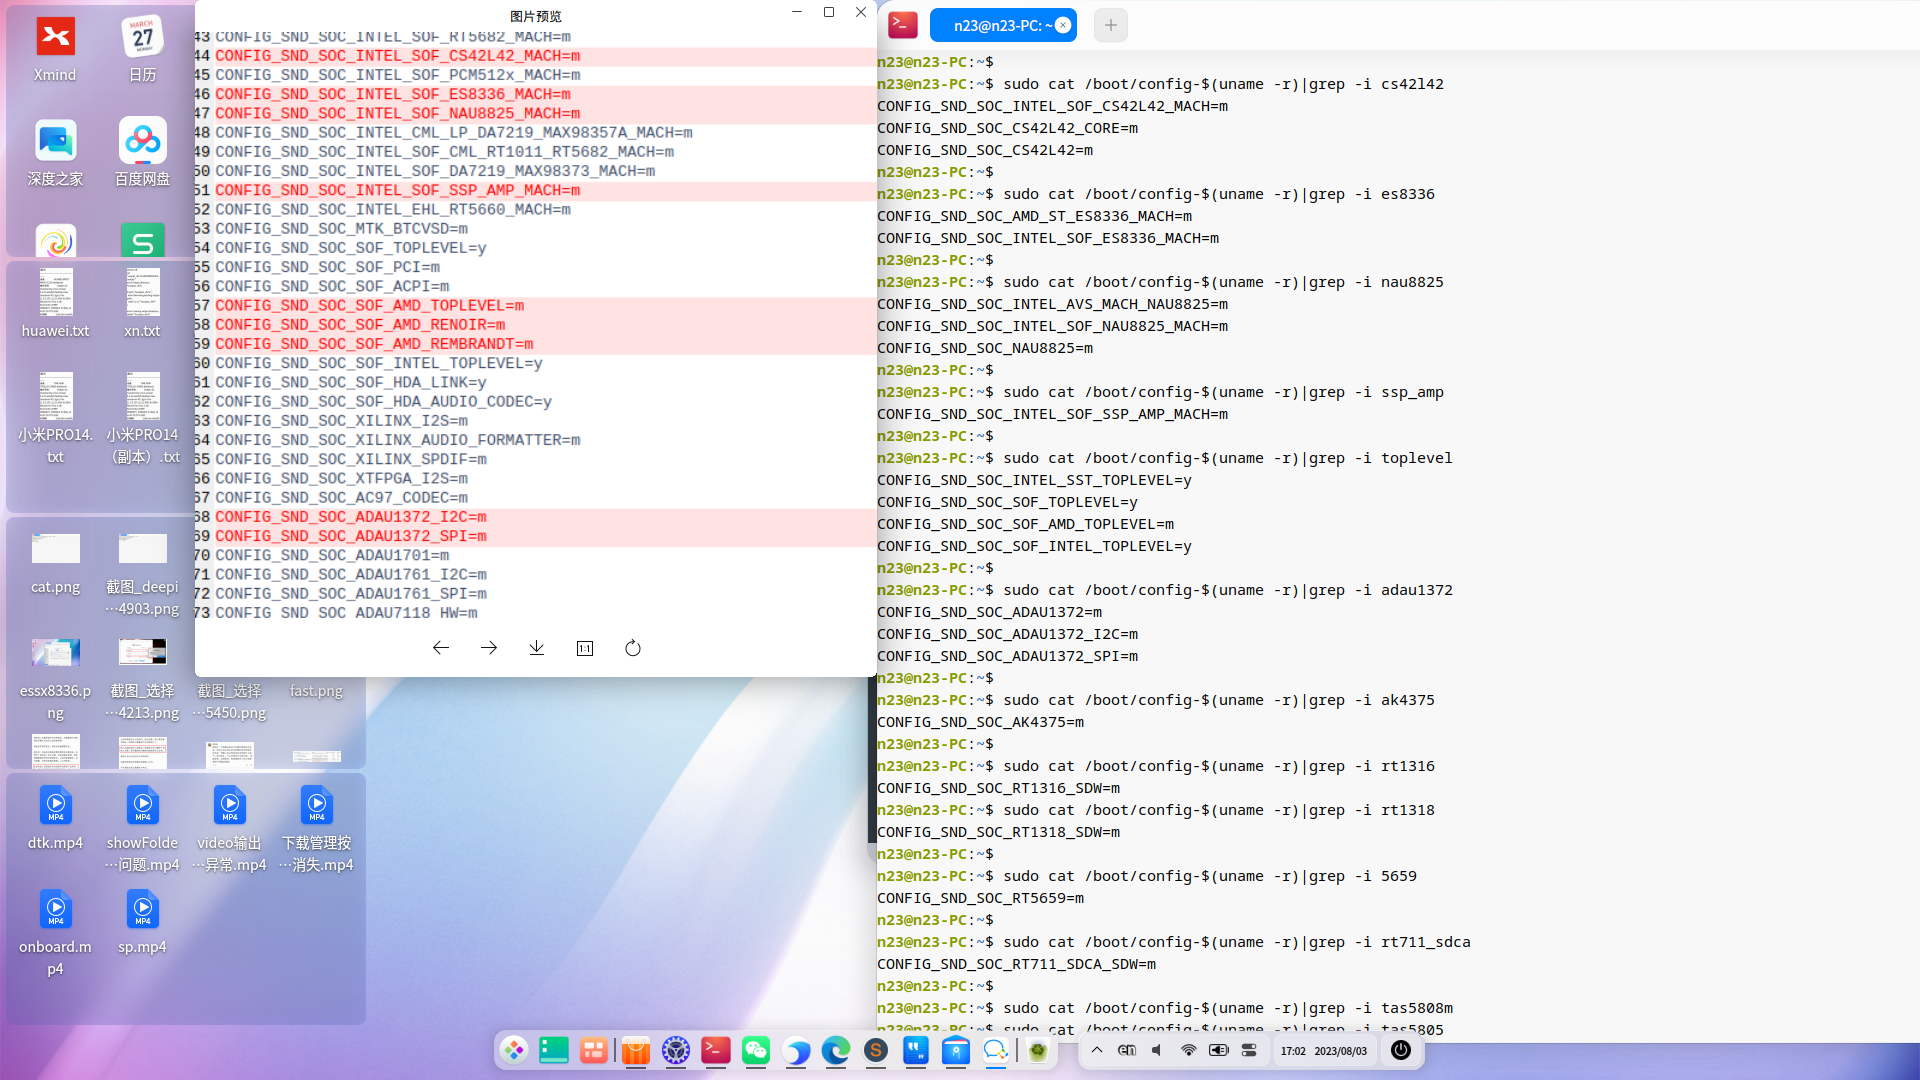The height and width of the screenshot is (1080, 1920).
Task: Open a new terminal tab with the plus button
Action: coord(1110,25)
